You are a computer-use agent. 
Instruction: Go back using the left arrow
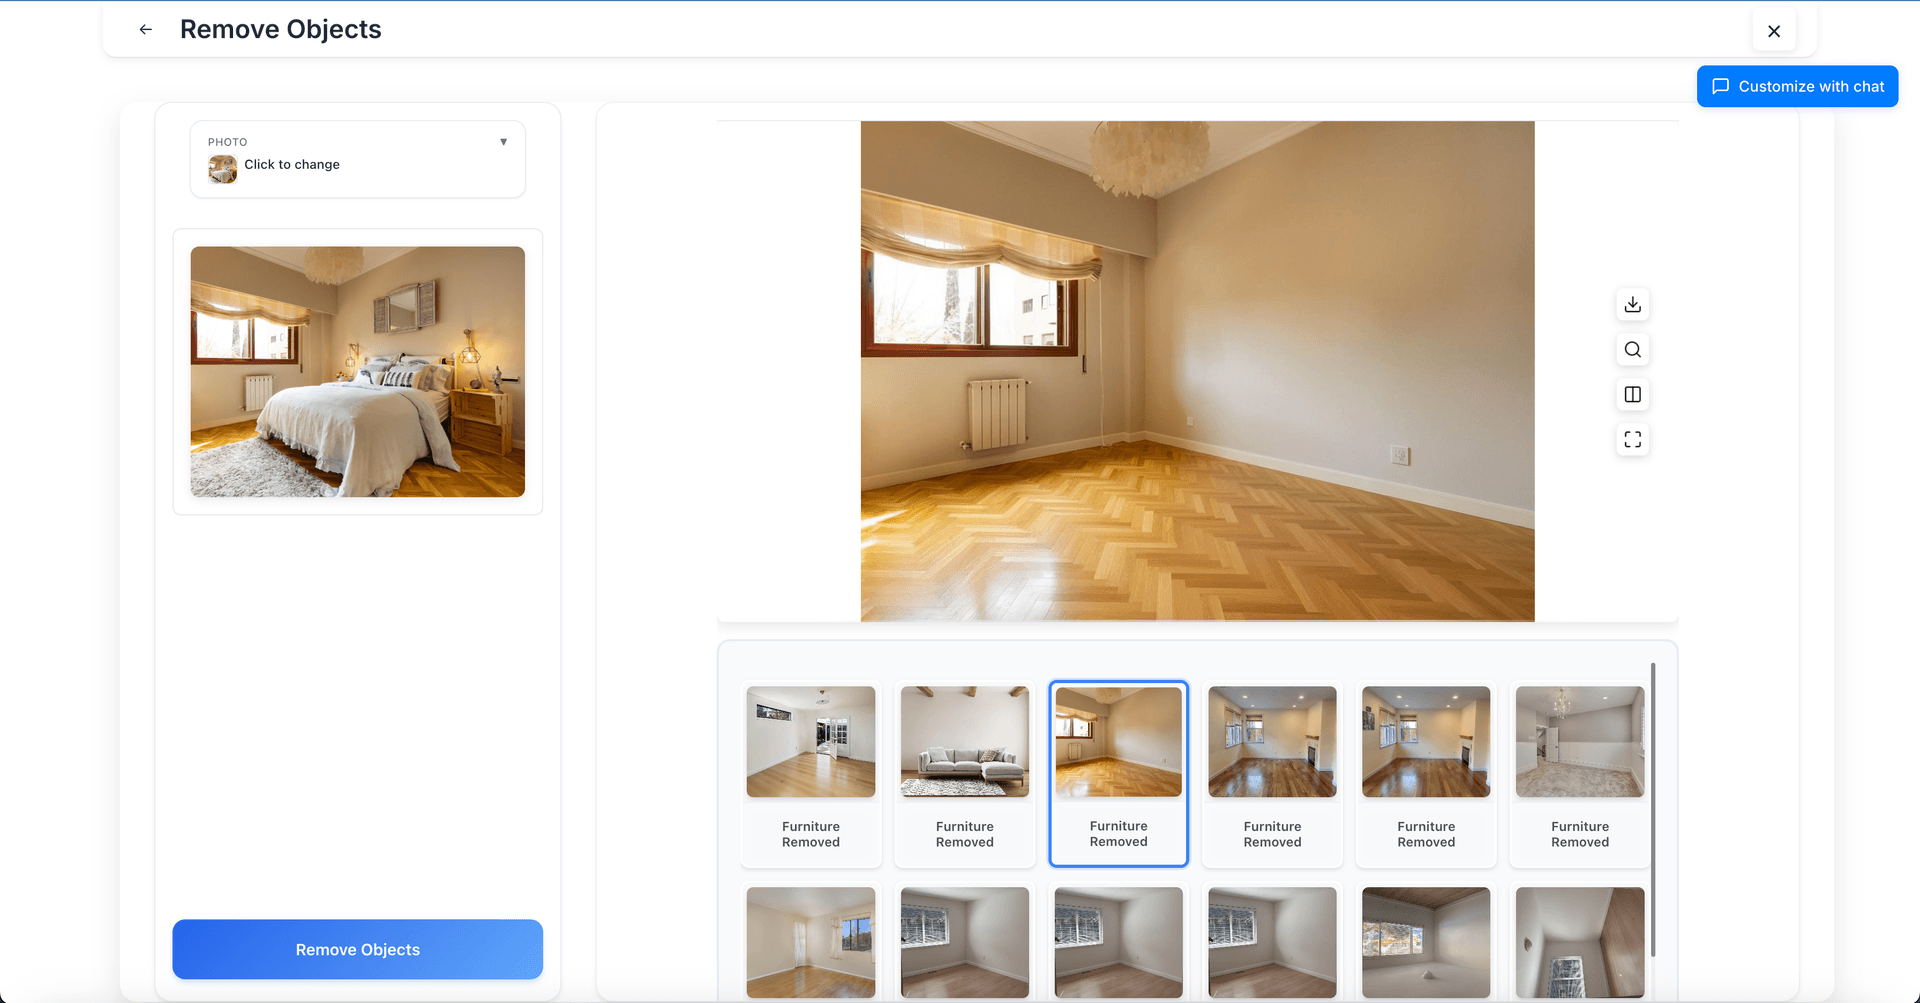(145, 29)
